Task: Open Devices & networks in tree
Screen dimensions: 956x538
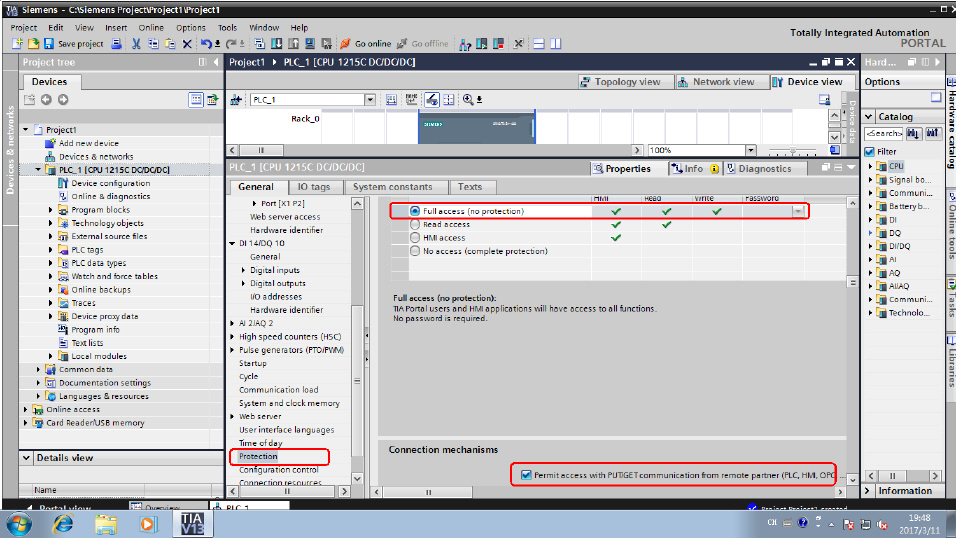Action: pos(96,157)
